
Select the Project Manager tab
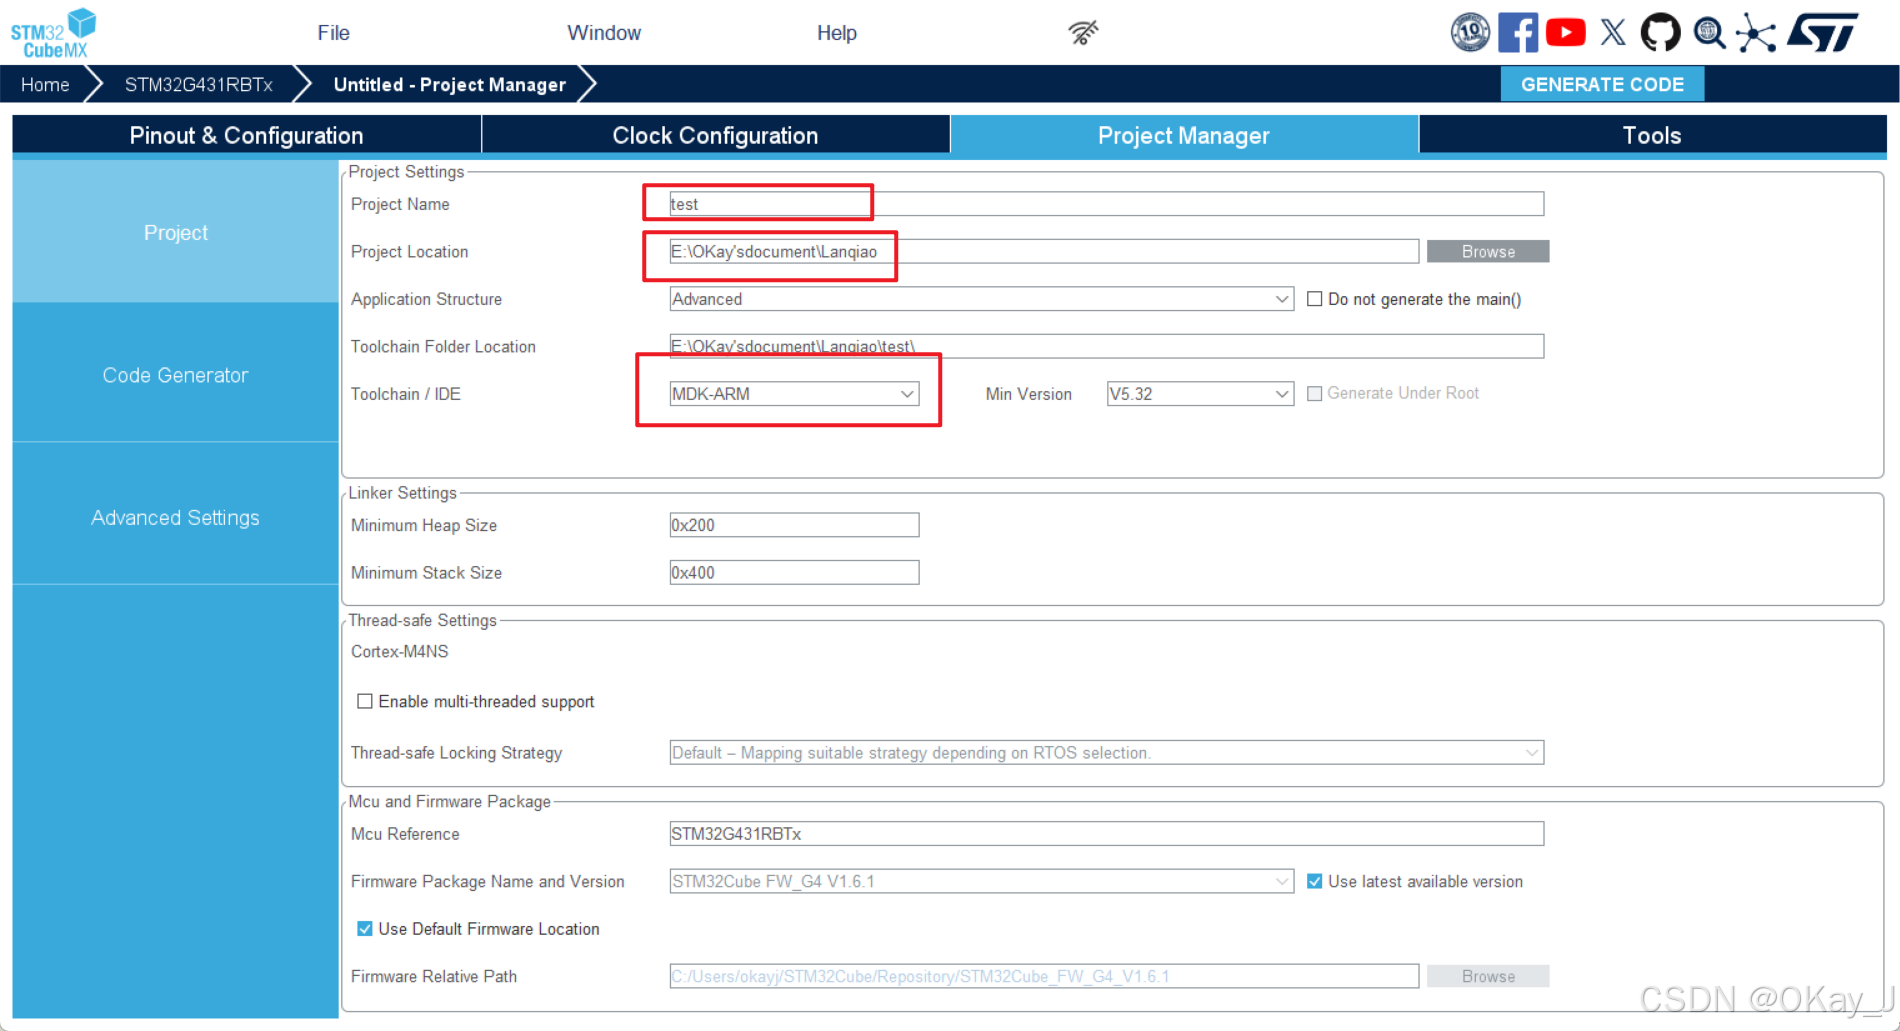[1184, 136]
